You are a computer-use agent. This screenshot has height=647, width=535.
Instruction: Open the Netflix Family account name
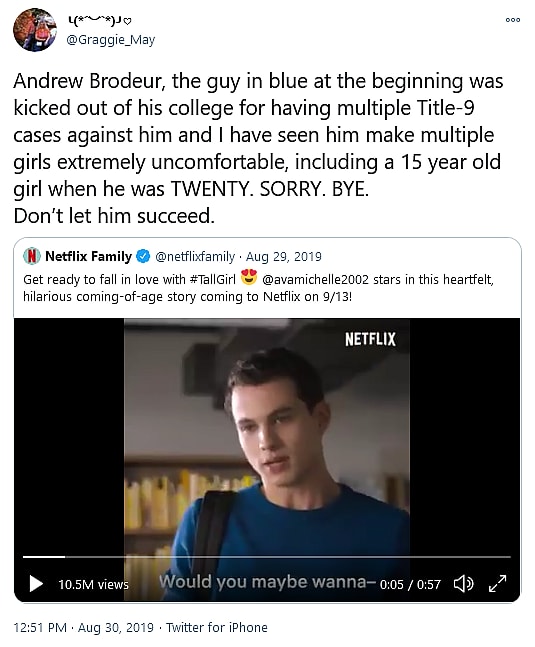point(88,256)
